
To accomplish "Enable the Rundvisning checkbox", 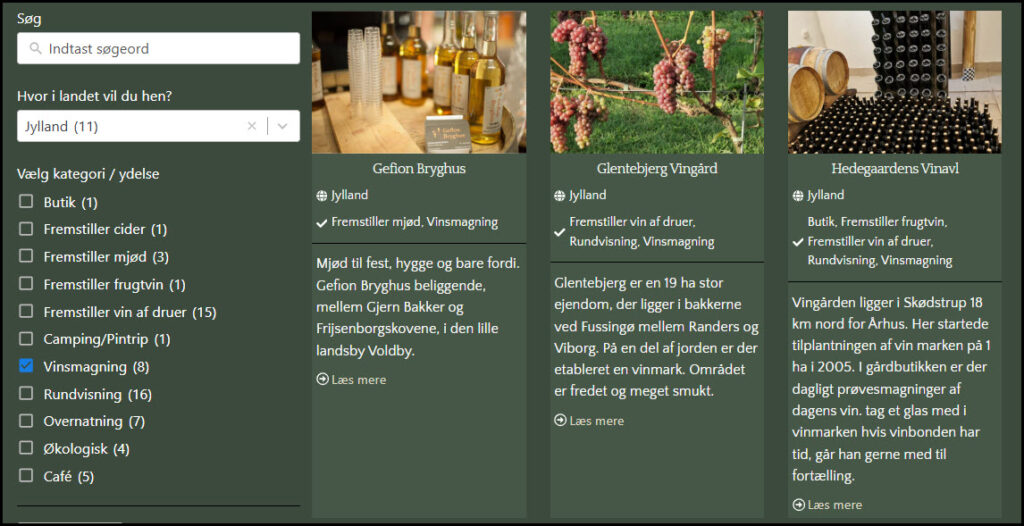I will click(x=26, y=393).
